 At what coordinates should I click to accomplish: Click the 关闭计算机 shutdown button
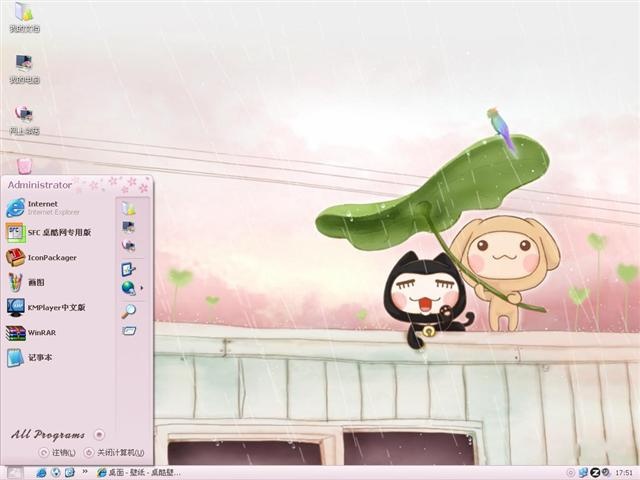click(x=114, y=453)
